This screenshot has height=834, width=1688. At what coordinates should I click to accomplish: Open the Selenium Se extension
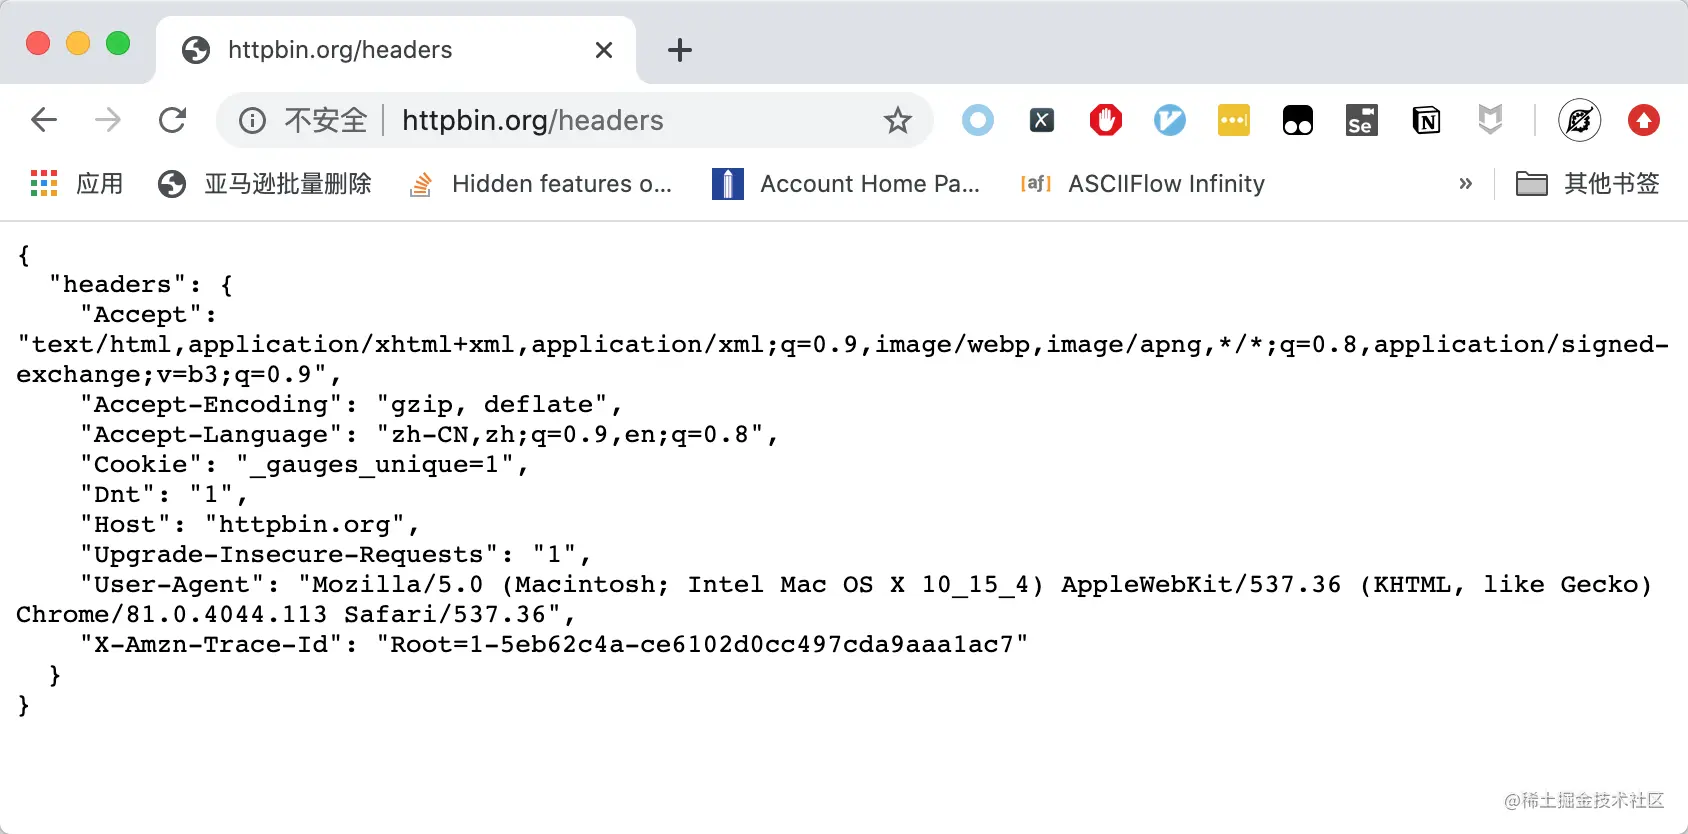point(1362,121)
